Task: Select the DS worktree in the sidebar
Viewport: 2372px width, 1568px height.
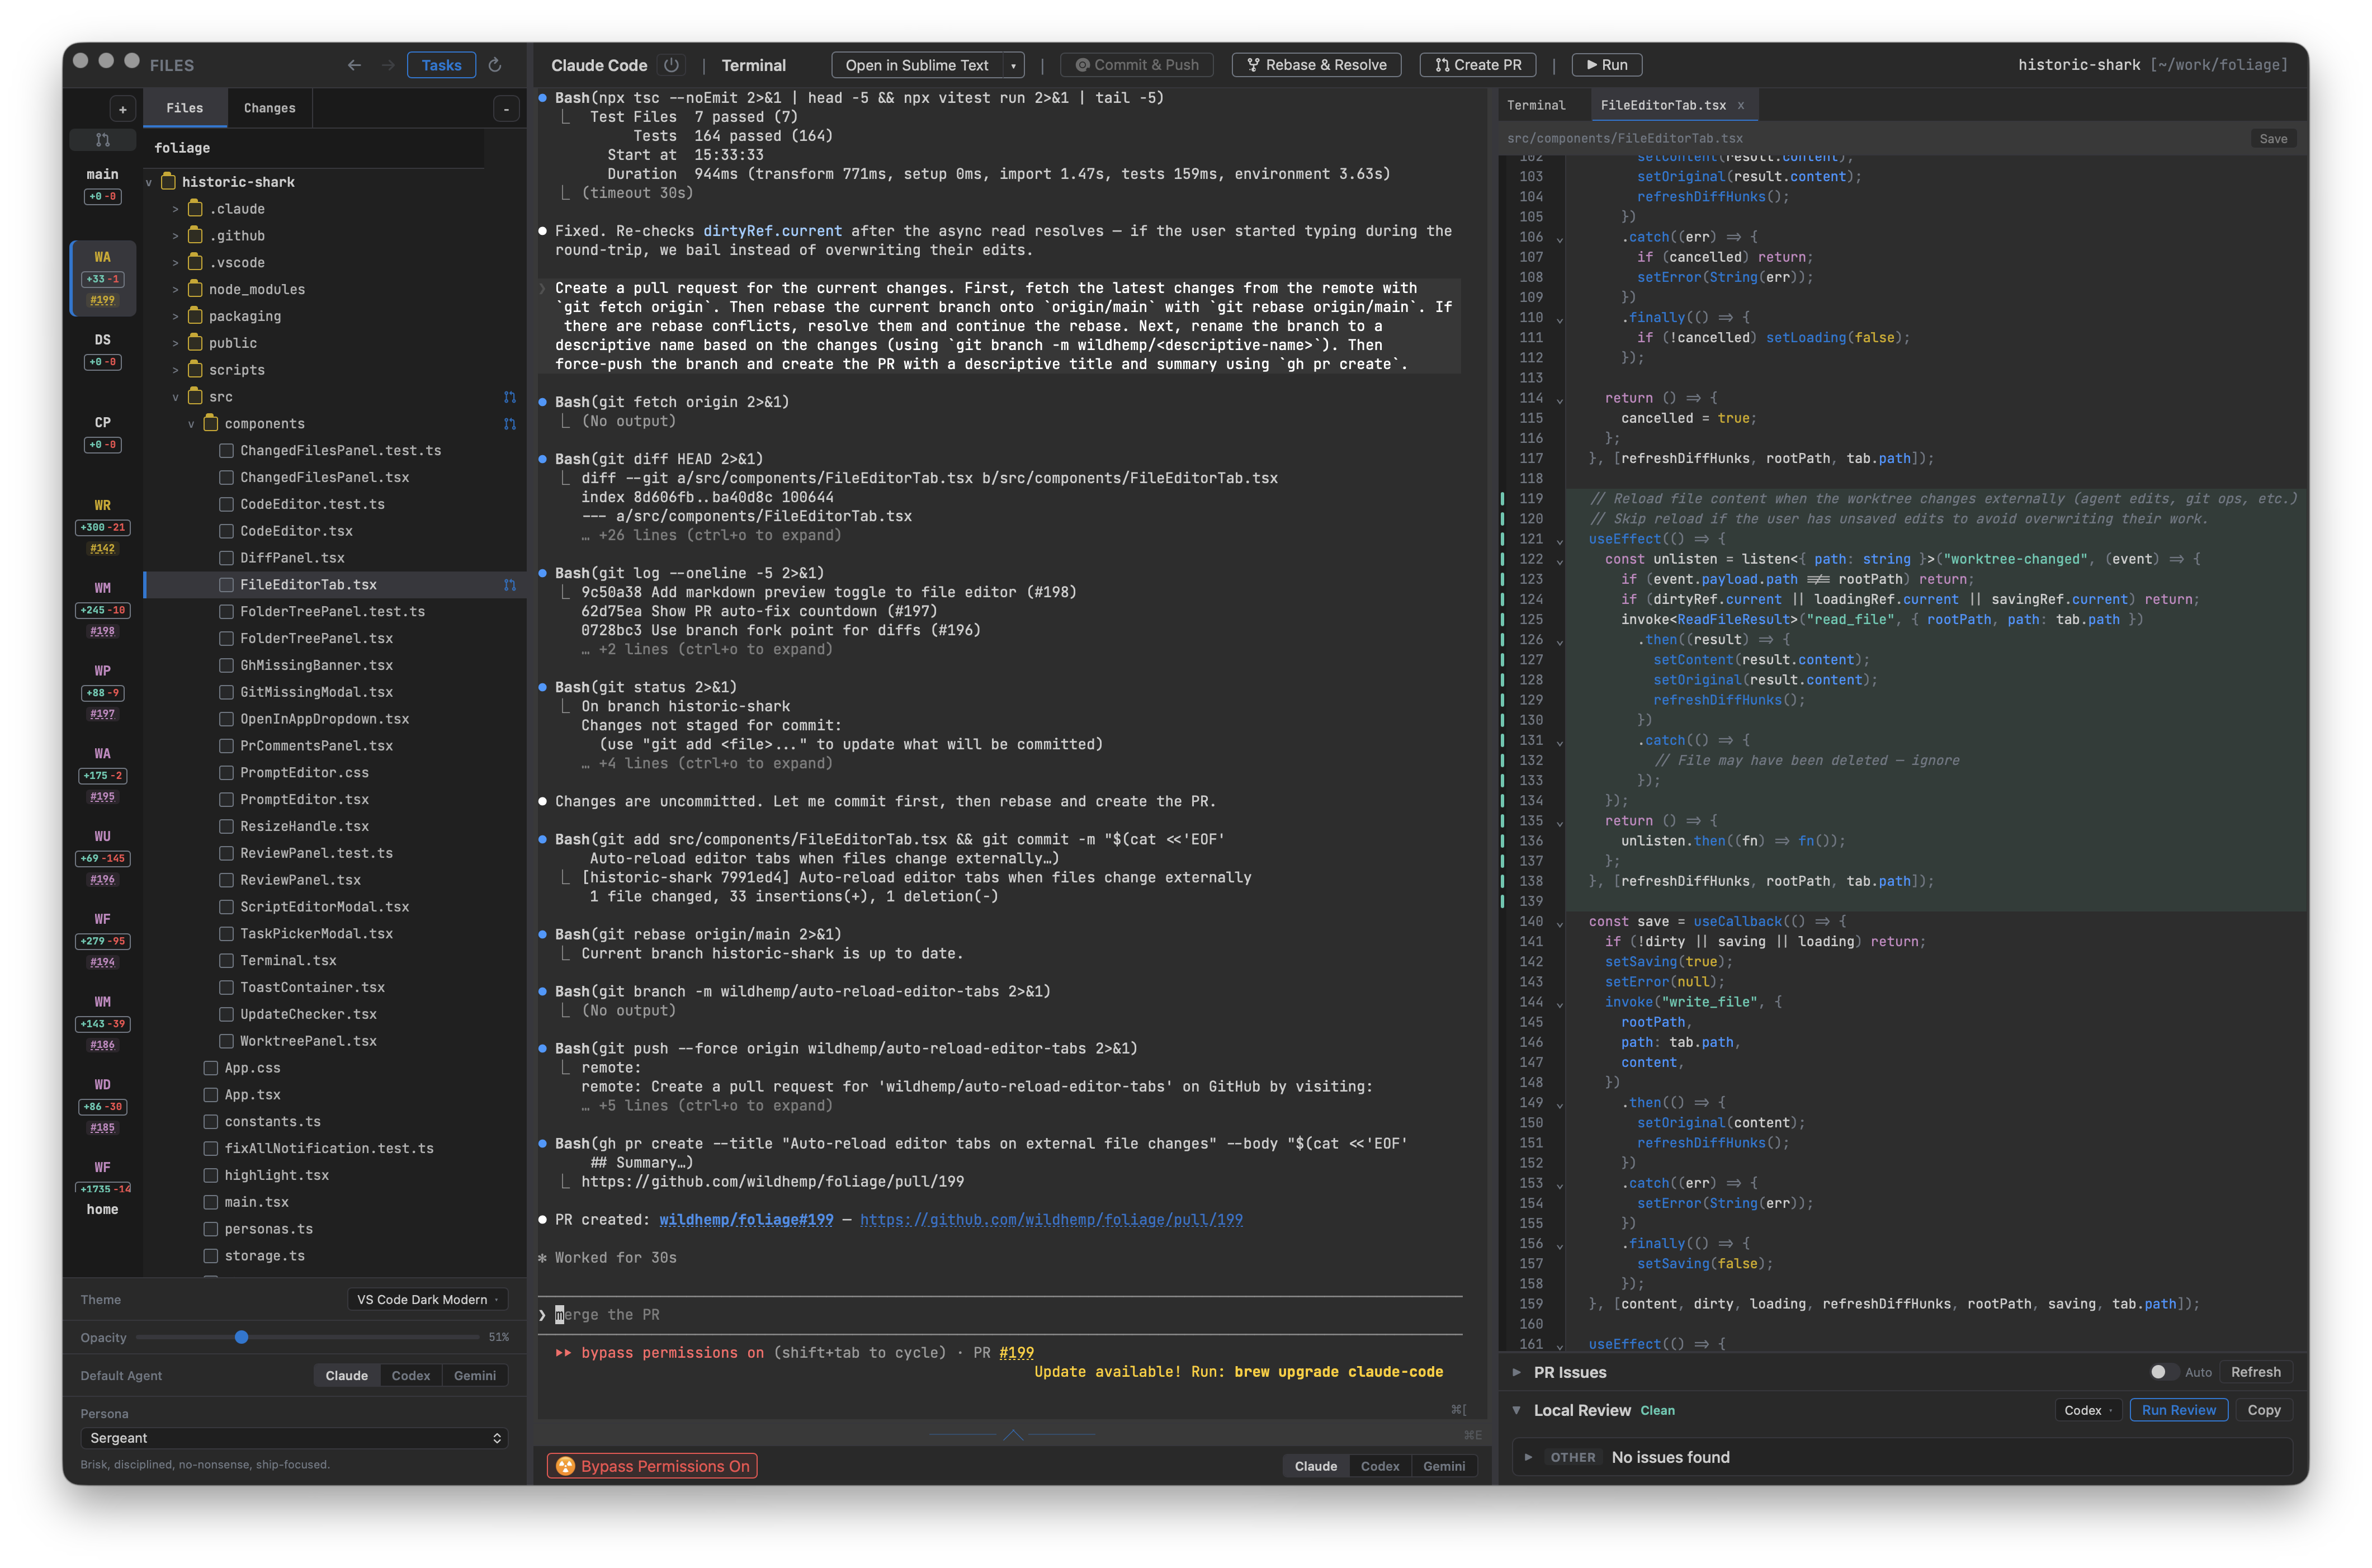Action: tap(102, 350)
